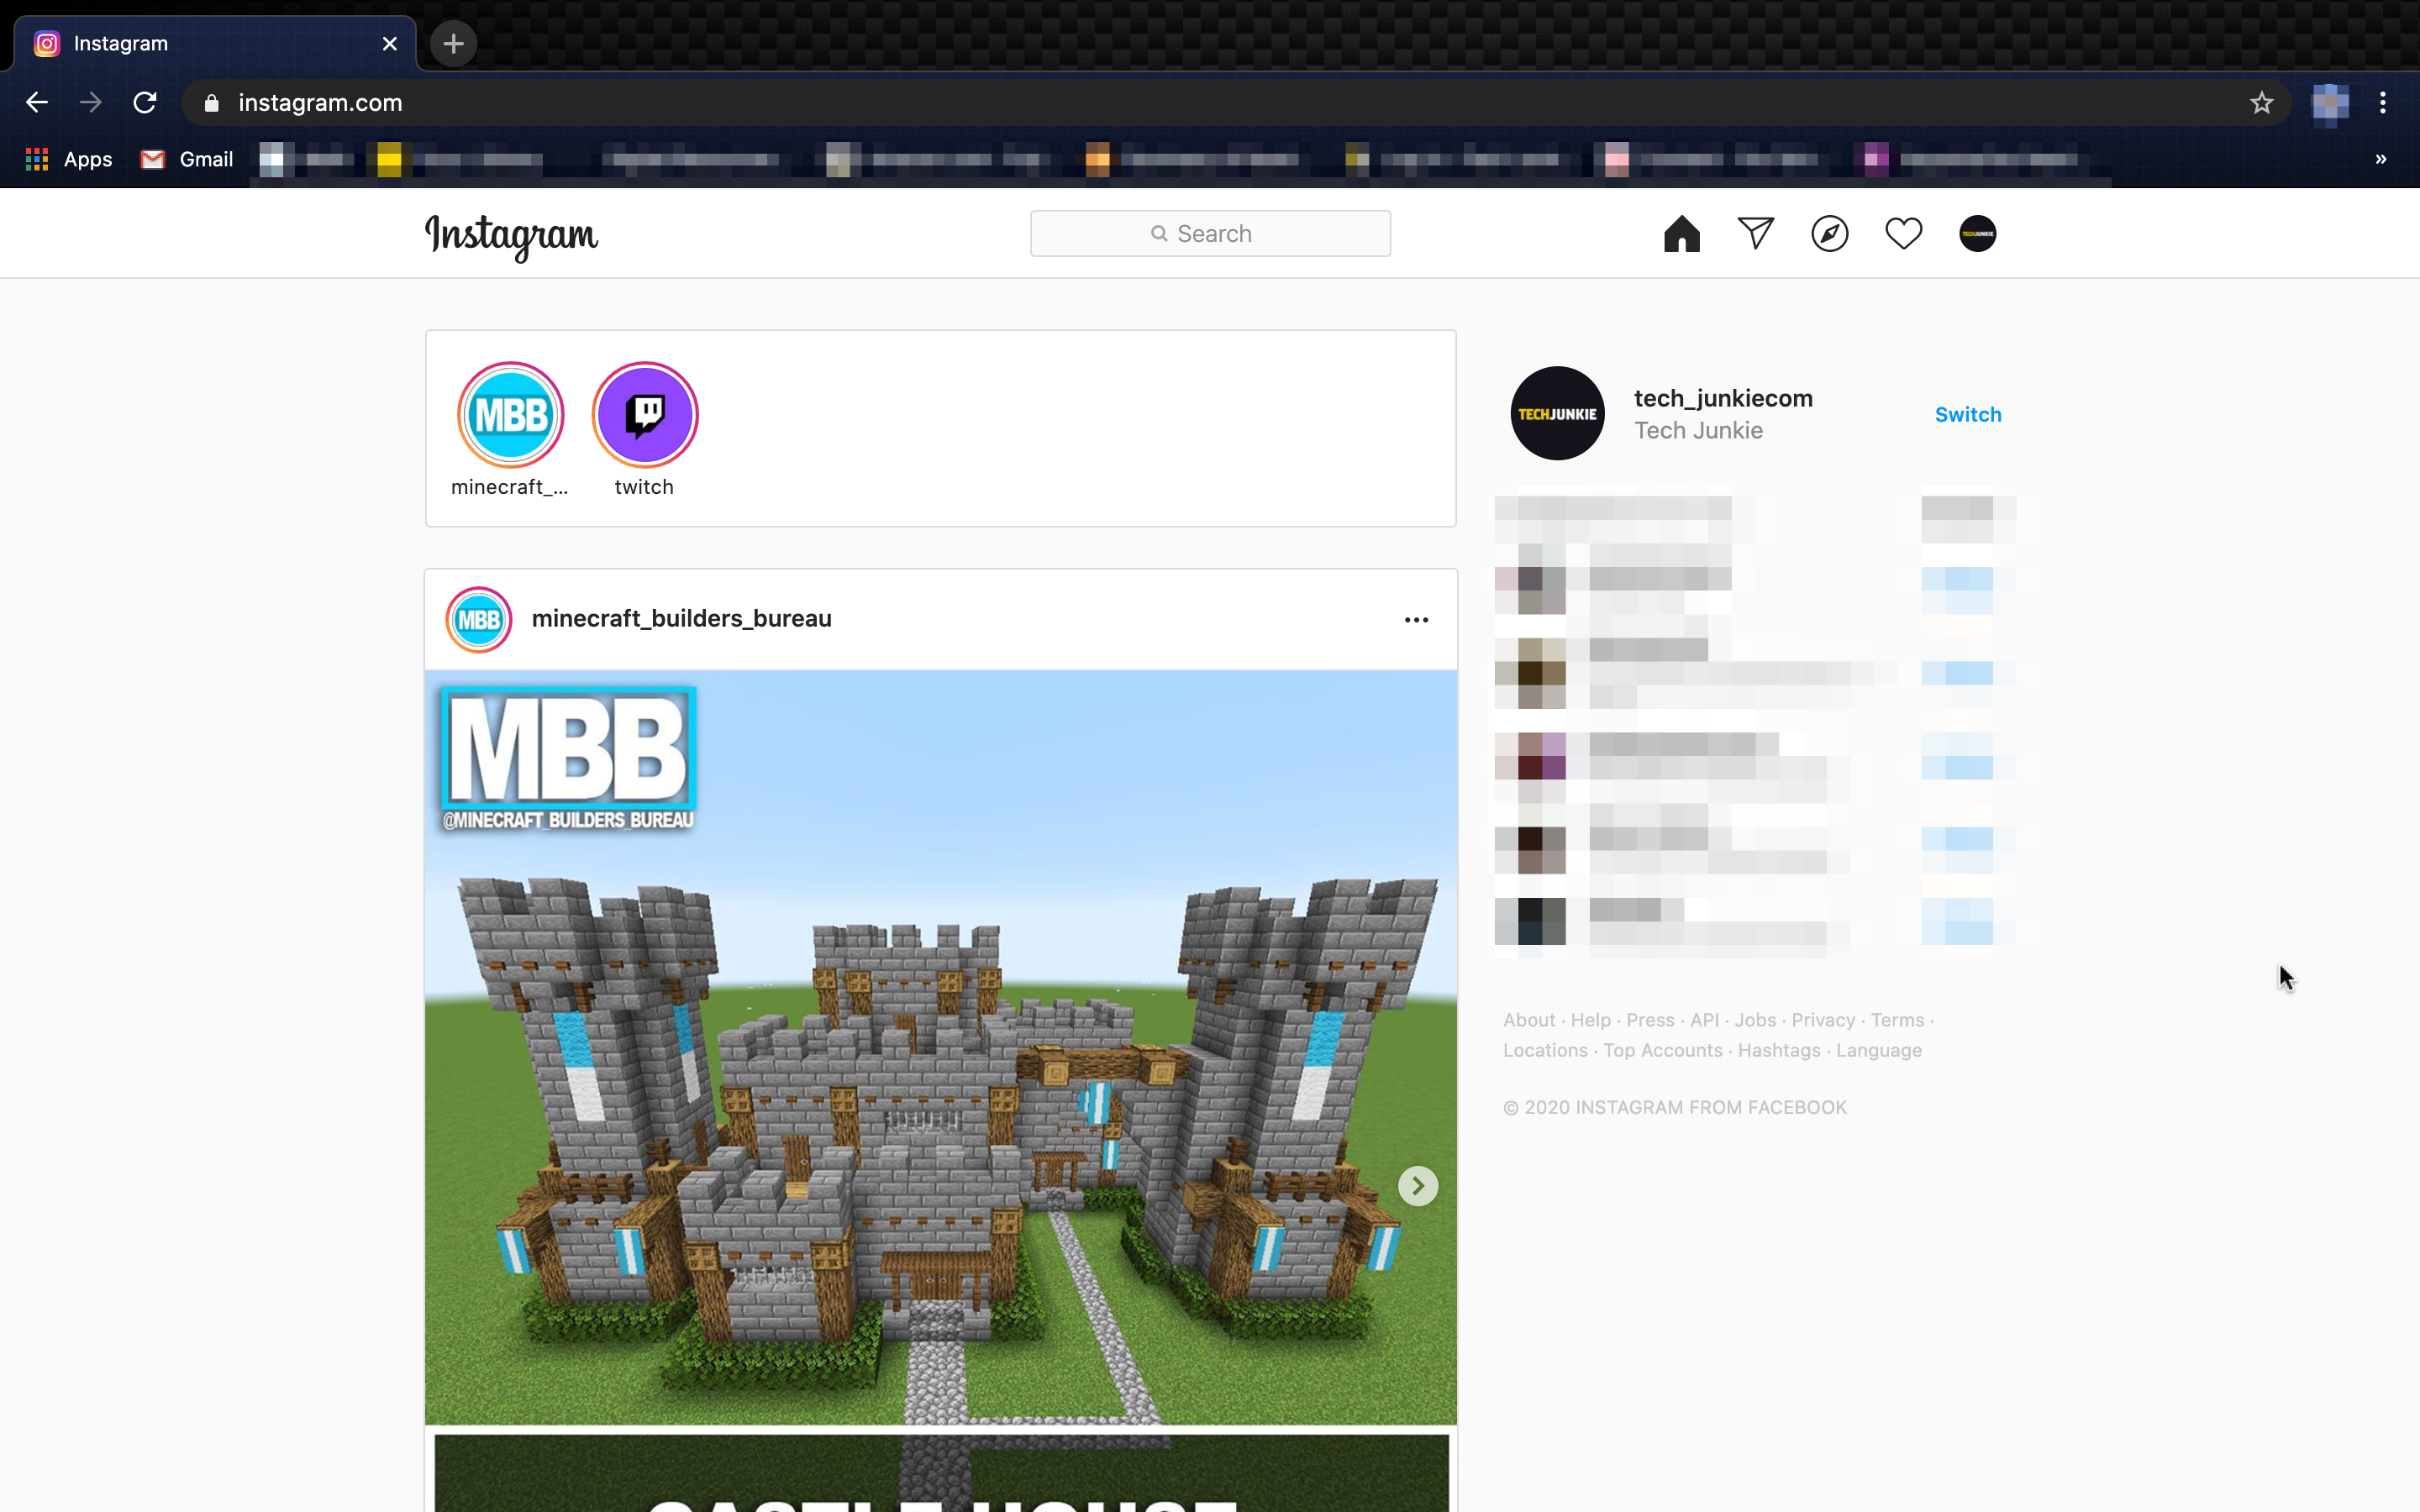Viewport: 2420px width, 1512px height.
Task: View the minecraft_ story bubble
Action: pos(510,415)
